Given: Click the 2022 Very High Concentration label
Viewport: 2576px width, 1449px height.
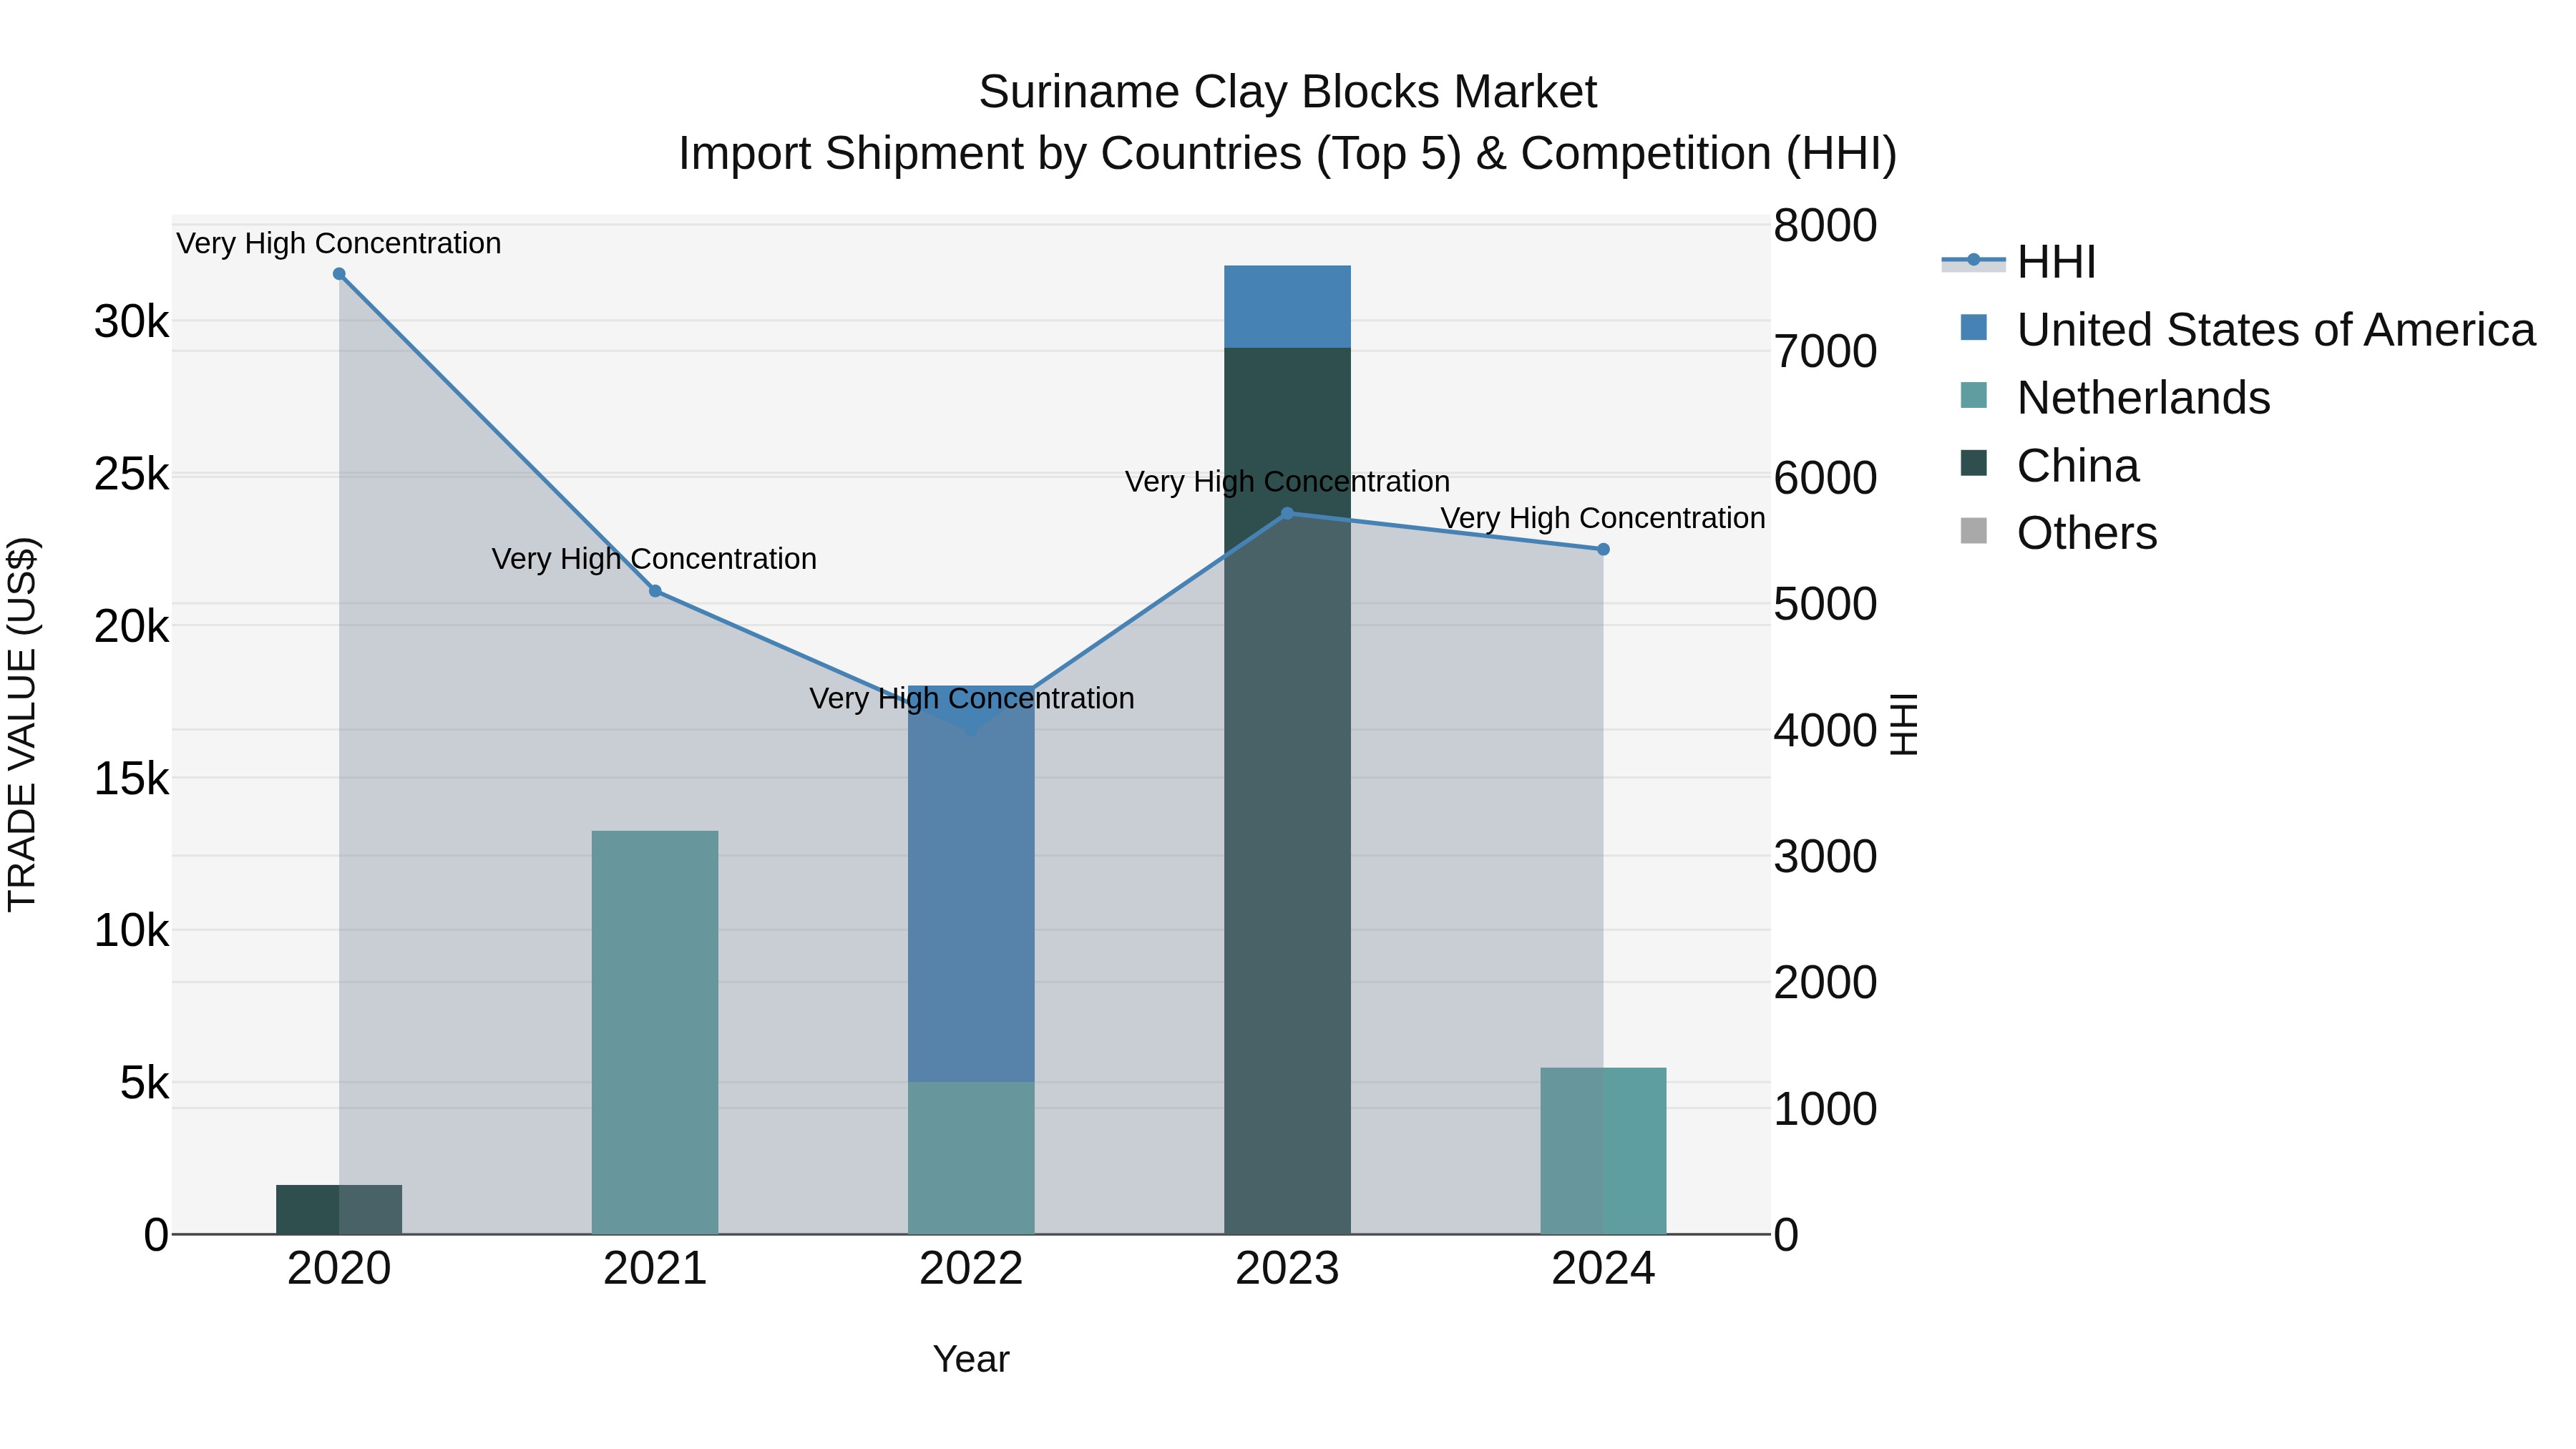Looking at the screenshot, I should 971,699.
